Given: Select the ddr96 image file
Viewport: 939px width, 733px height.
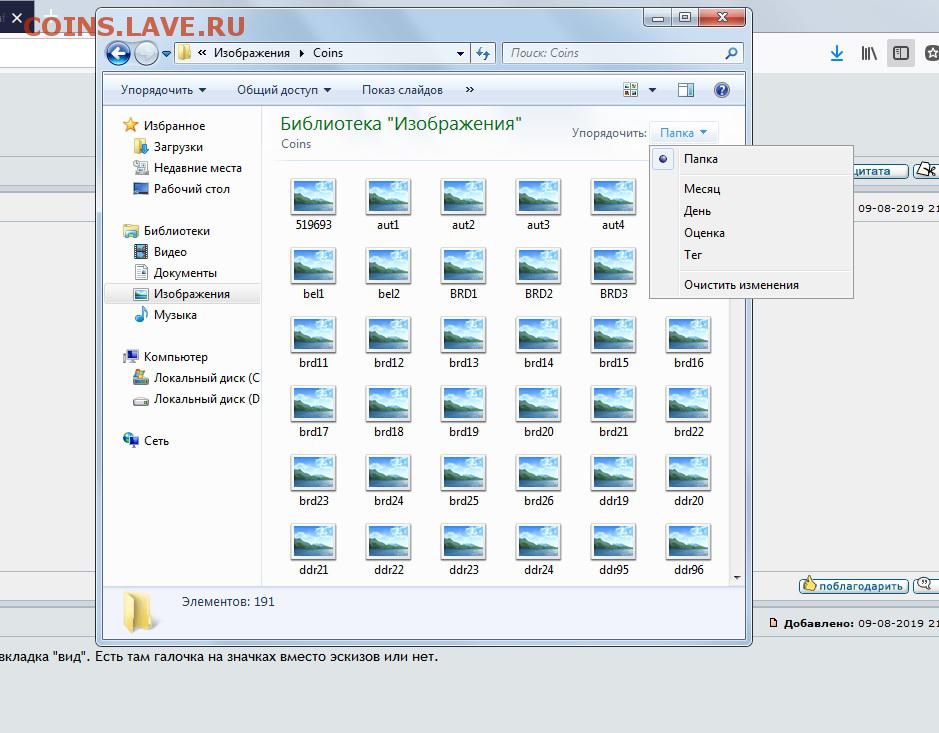Looking at the screenshot, I should [x=689, y=549].
